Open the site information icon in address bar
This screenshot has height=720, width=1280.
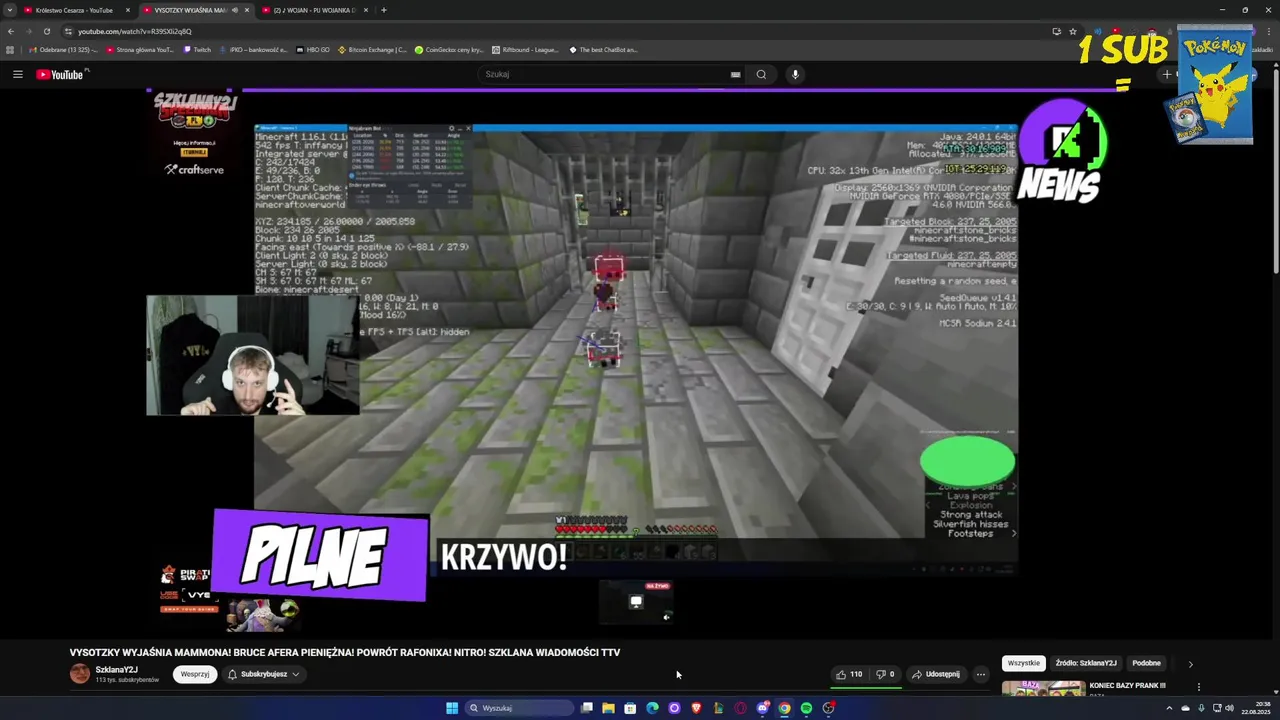pos(68,31)
